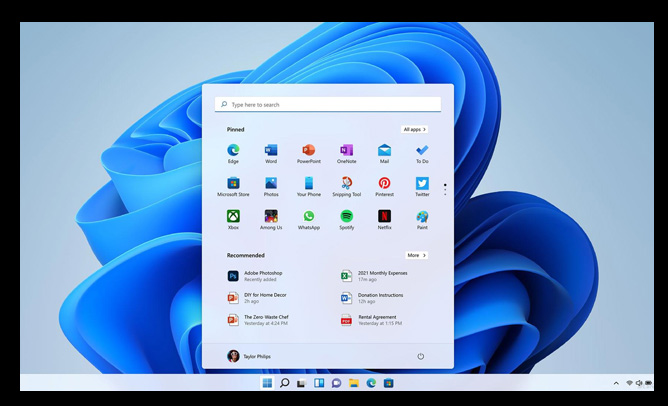Open the power options button
The height and width of the screenshot is (406, 668).
(420, 356)
